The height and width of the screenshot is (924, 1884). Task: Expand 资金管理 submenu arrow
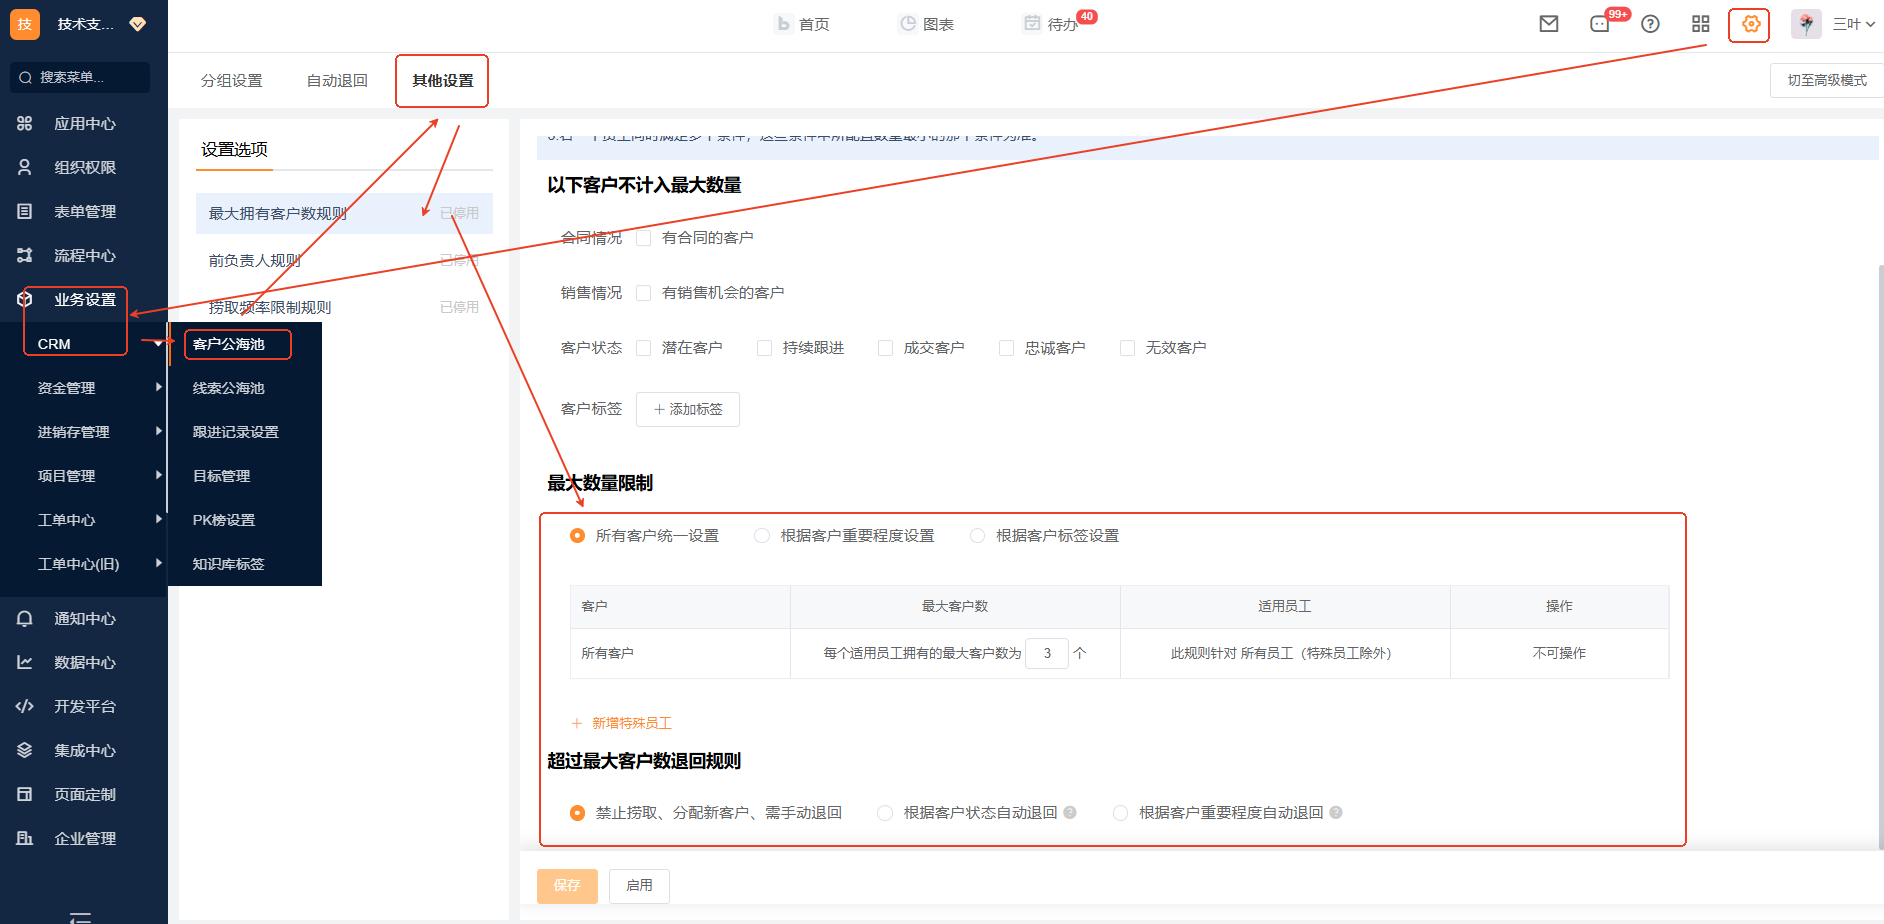pos(158,387)
